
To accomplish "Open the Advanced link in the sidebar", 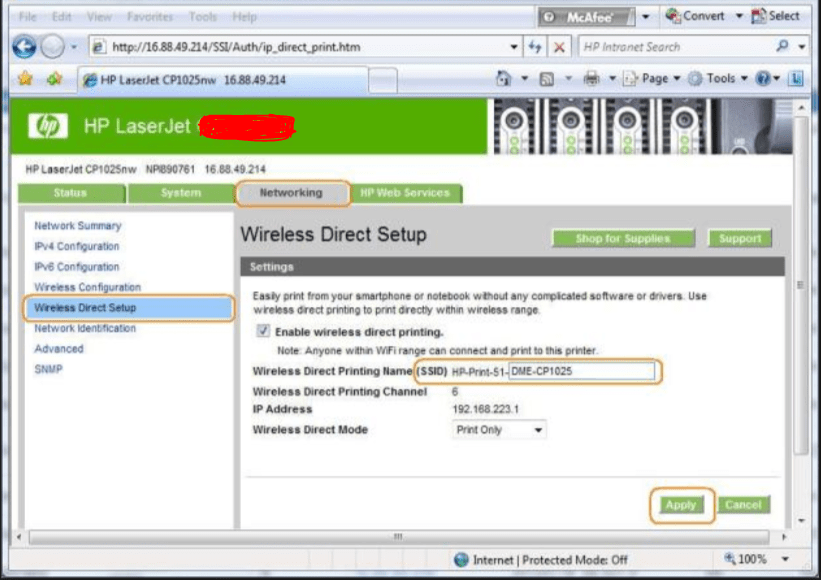I will (59, 349).
